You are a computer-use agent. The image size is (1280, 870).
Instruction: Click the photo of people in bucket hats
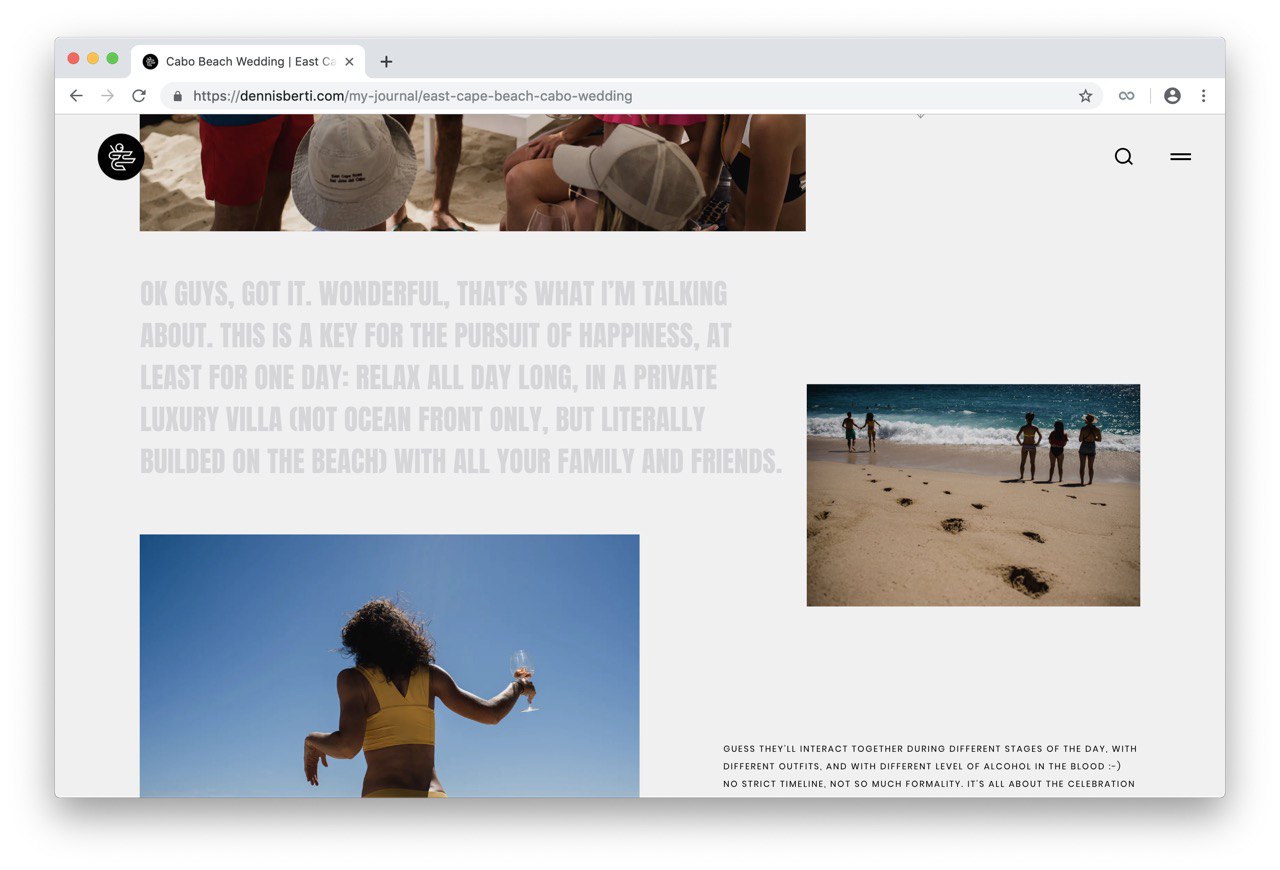coord(472,173)
